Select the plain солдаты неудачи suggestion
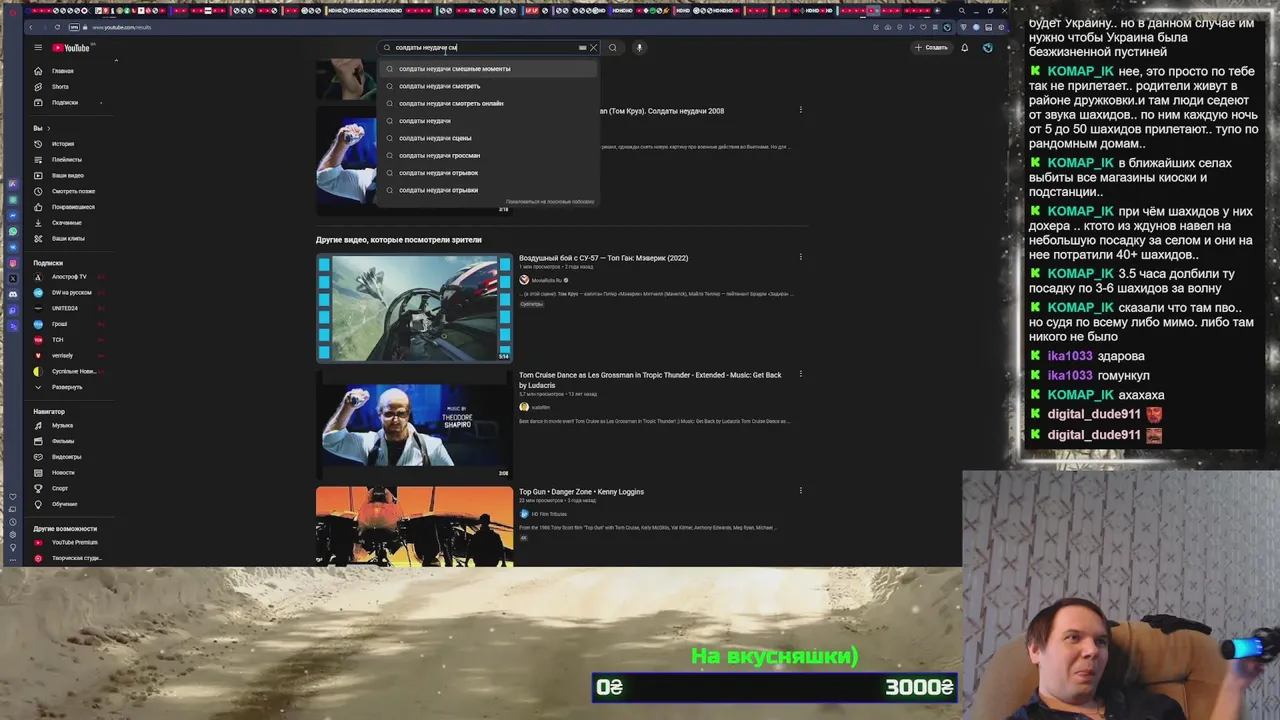 click(489, 121)
